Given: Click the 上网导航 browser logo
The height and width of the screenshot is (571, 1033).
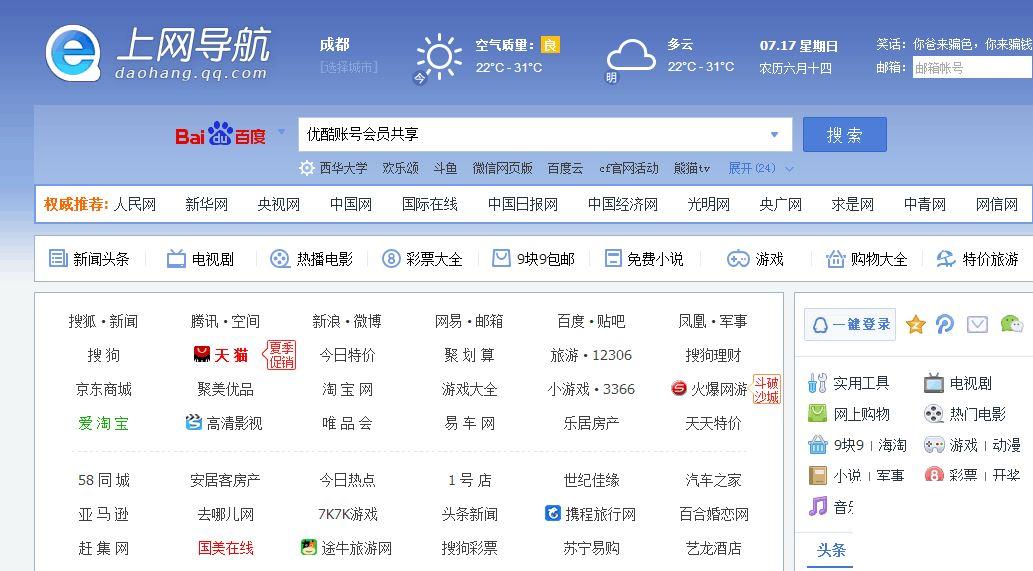Looking at the screenshot, I should [72, 52].
